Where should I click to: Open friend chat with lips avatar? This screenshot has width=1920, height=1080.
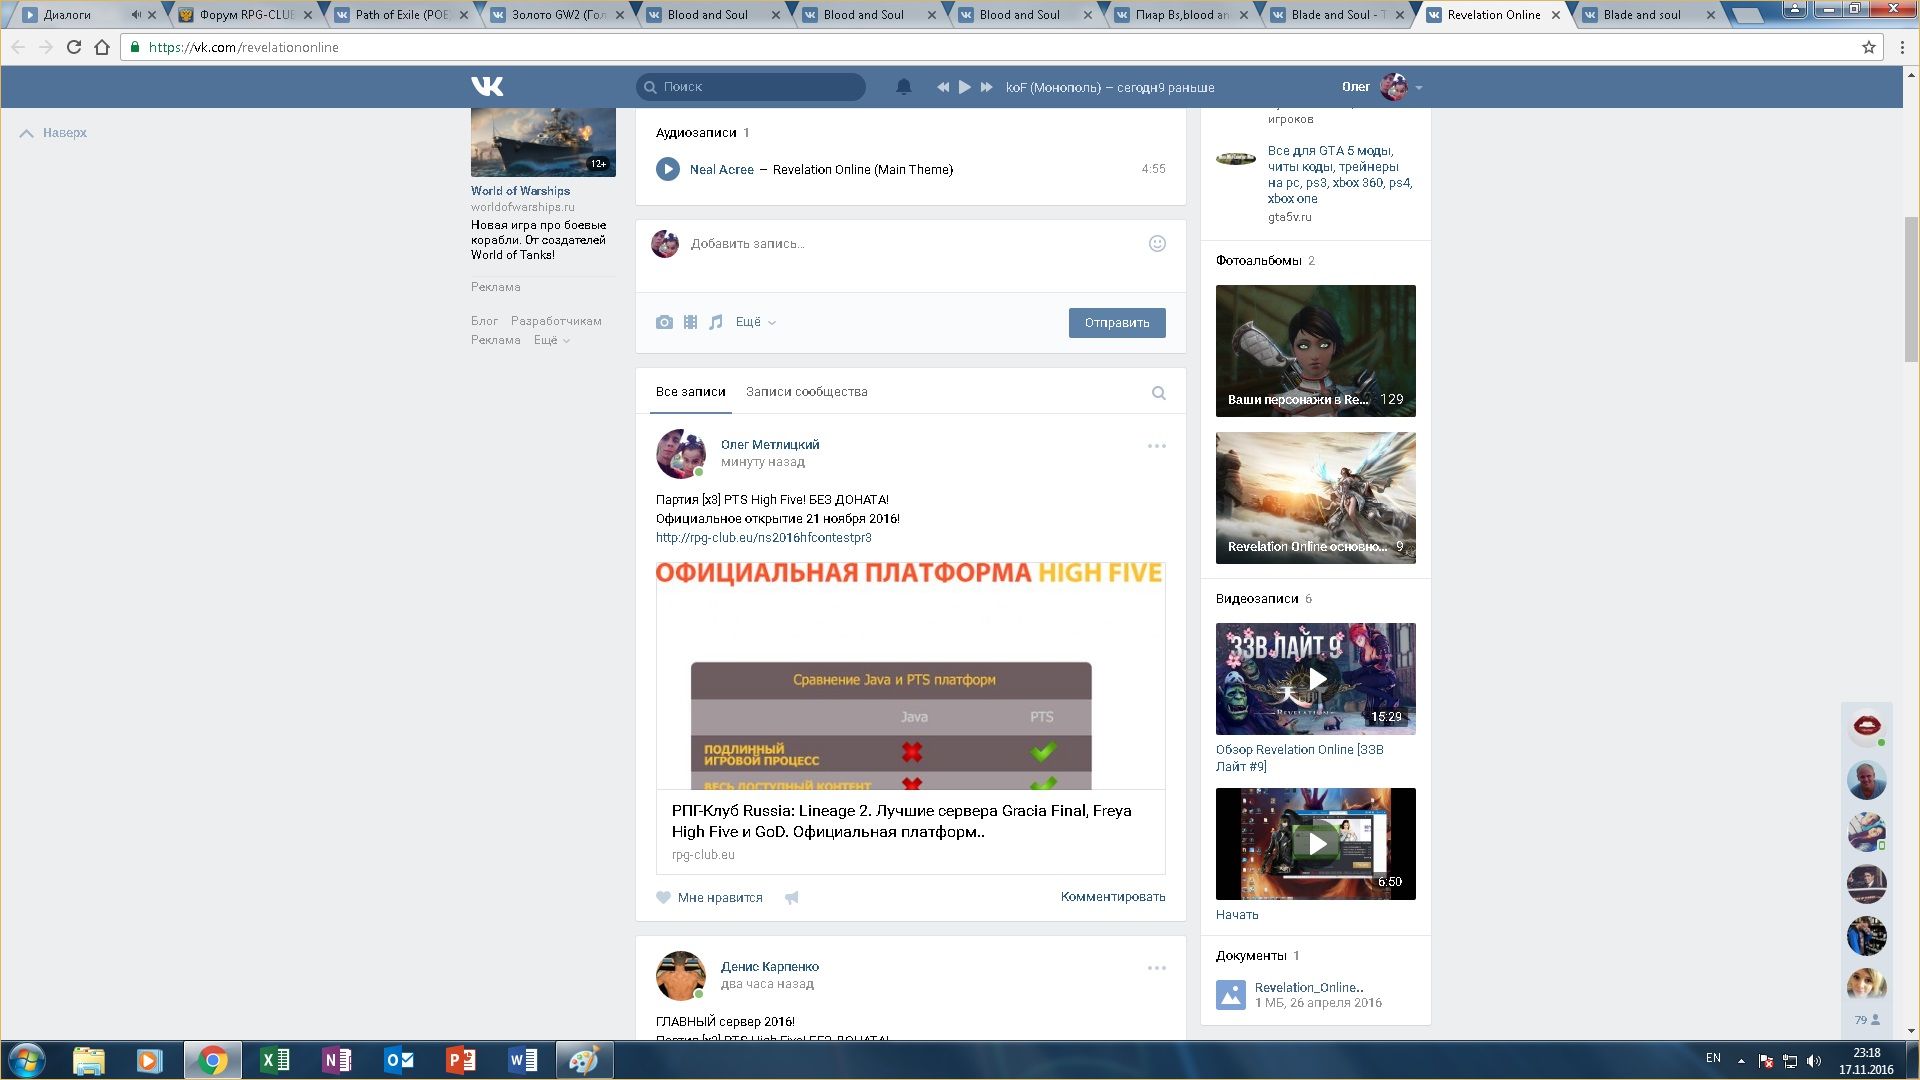1866,727
